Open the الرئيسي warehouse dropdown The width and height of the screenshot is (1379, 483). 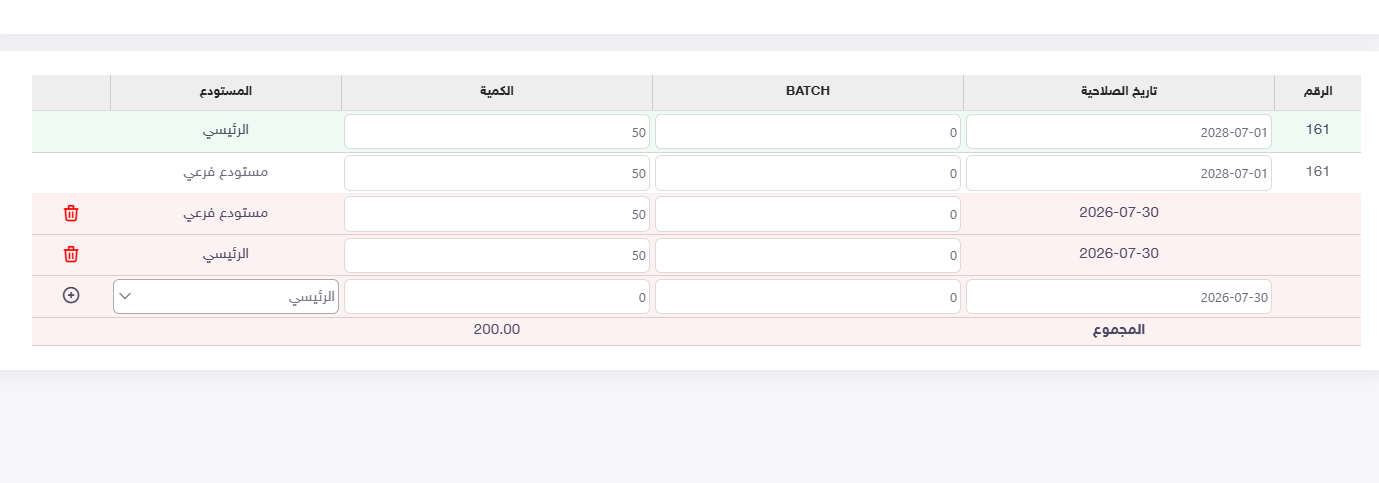tap(226, 297)
